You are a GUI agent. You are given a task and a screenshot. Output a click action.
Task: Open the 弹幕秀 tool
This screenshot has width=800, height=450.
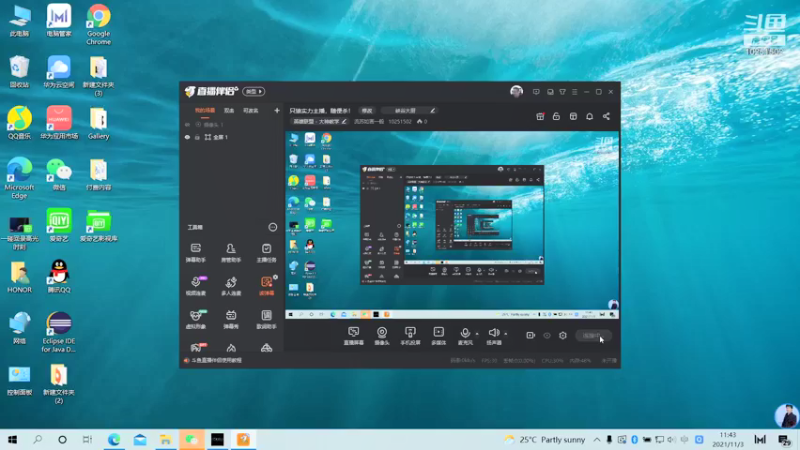(231, 319)
